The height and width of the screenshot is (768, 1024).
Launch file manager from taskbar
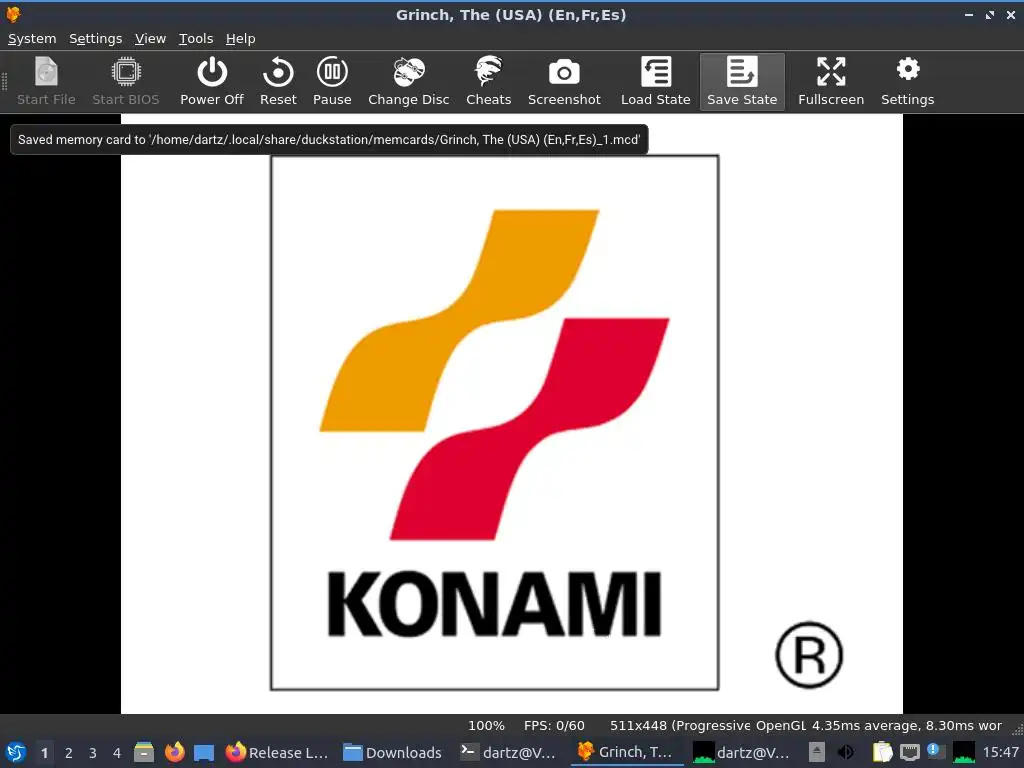(x=144, y=752)
